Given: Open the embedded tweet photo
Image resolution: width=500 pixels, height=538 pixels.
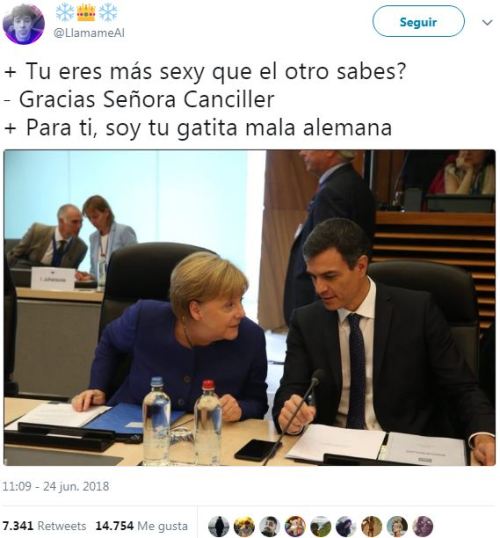Looking at the screenshot, I should click(x=249, y=307).
